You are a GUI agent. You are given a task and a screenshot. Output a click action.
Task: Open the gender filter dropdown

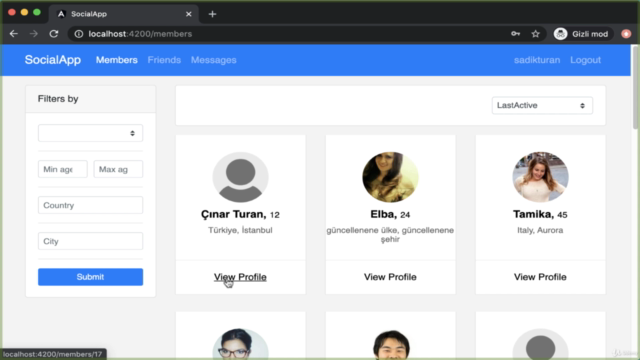[90, 133]
